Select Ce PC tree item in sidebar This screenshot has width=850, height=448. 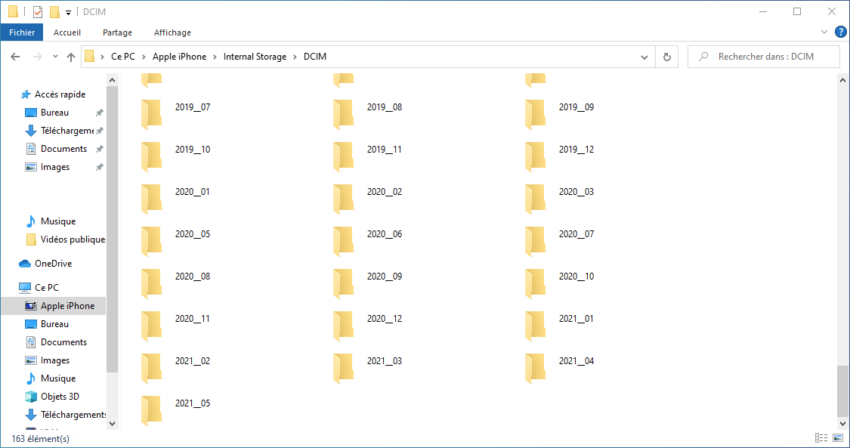coord(47,287)
